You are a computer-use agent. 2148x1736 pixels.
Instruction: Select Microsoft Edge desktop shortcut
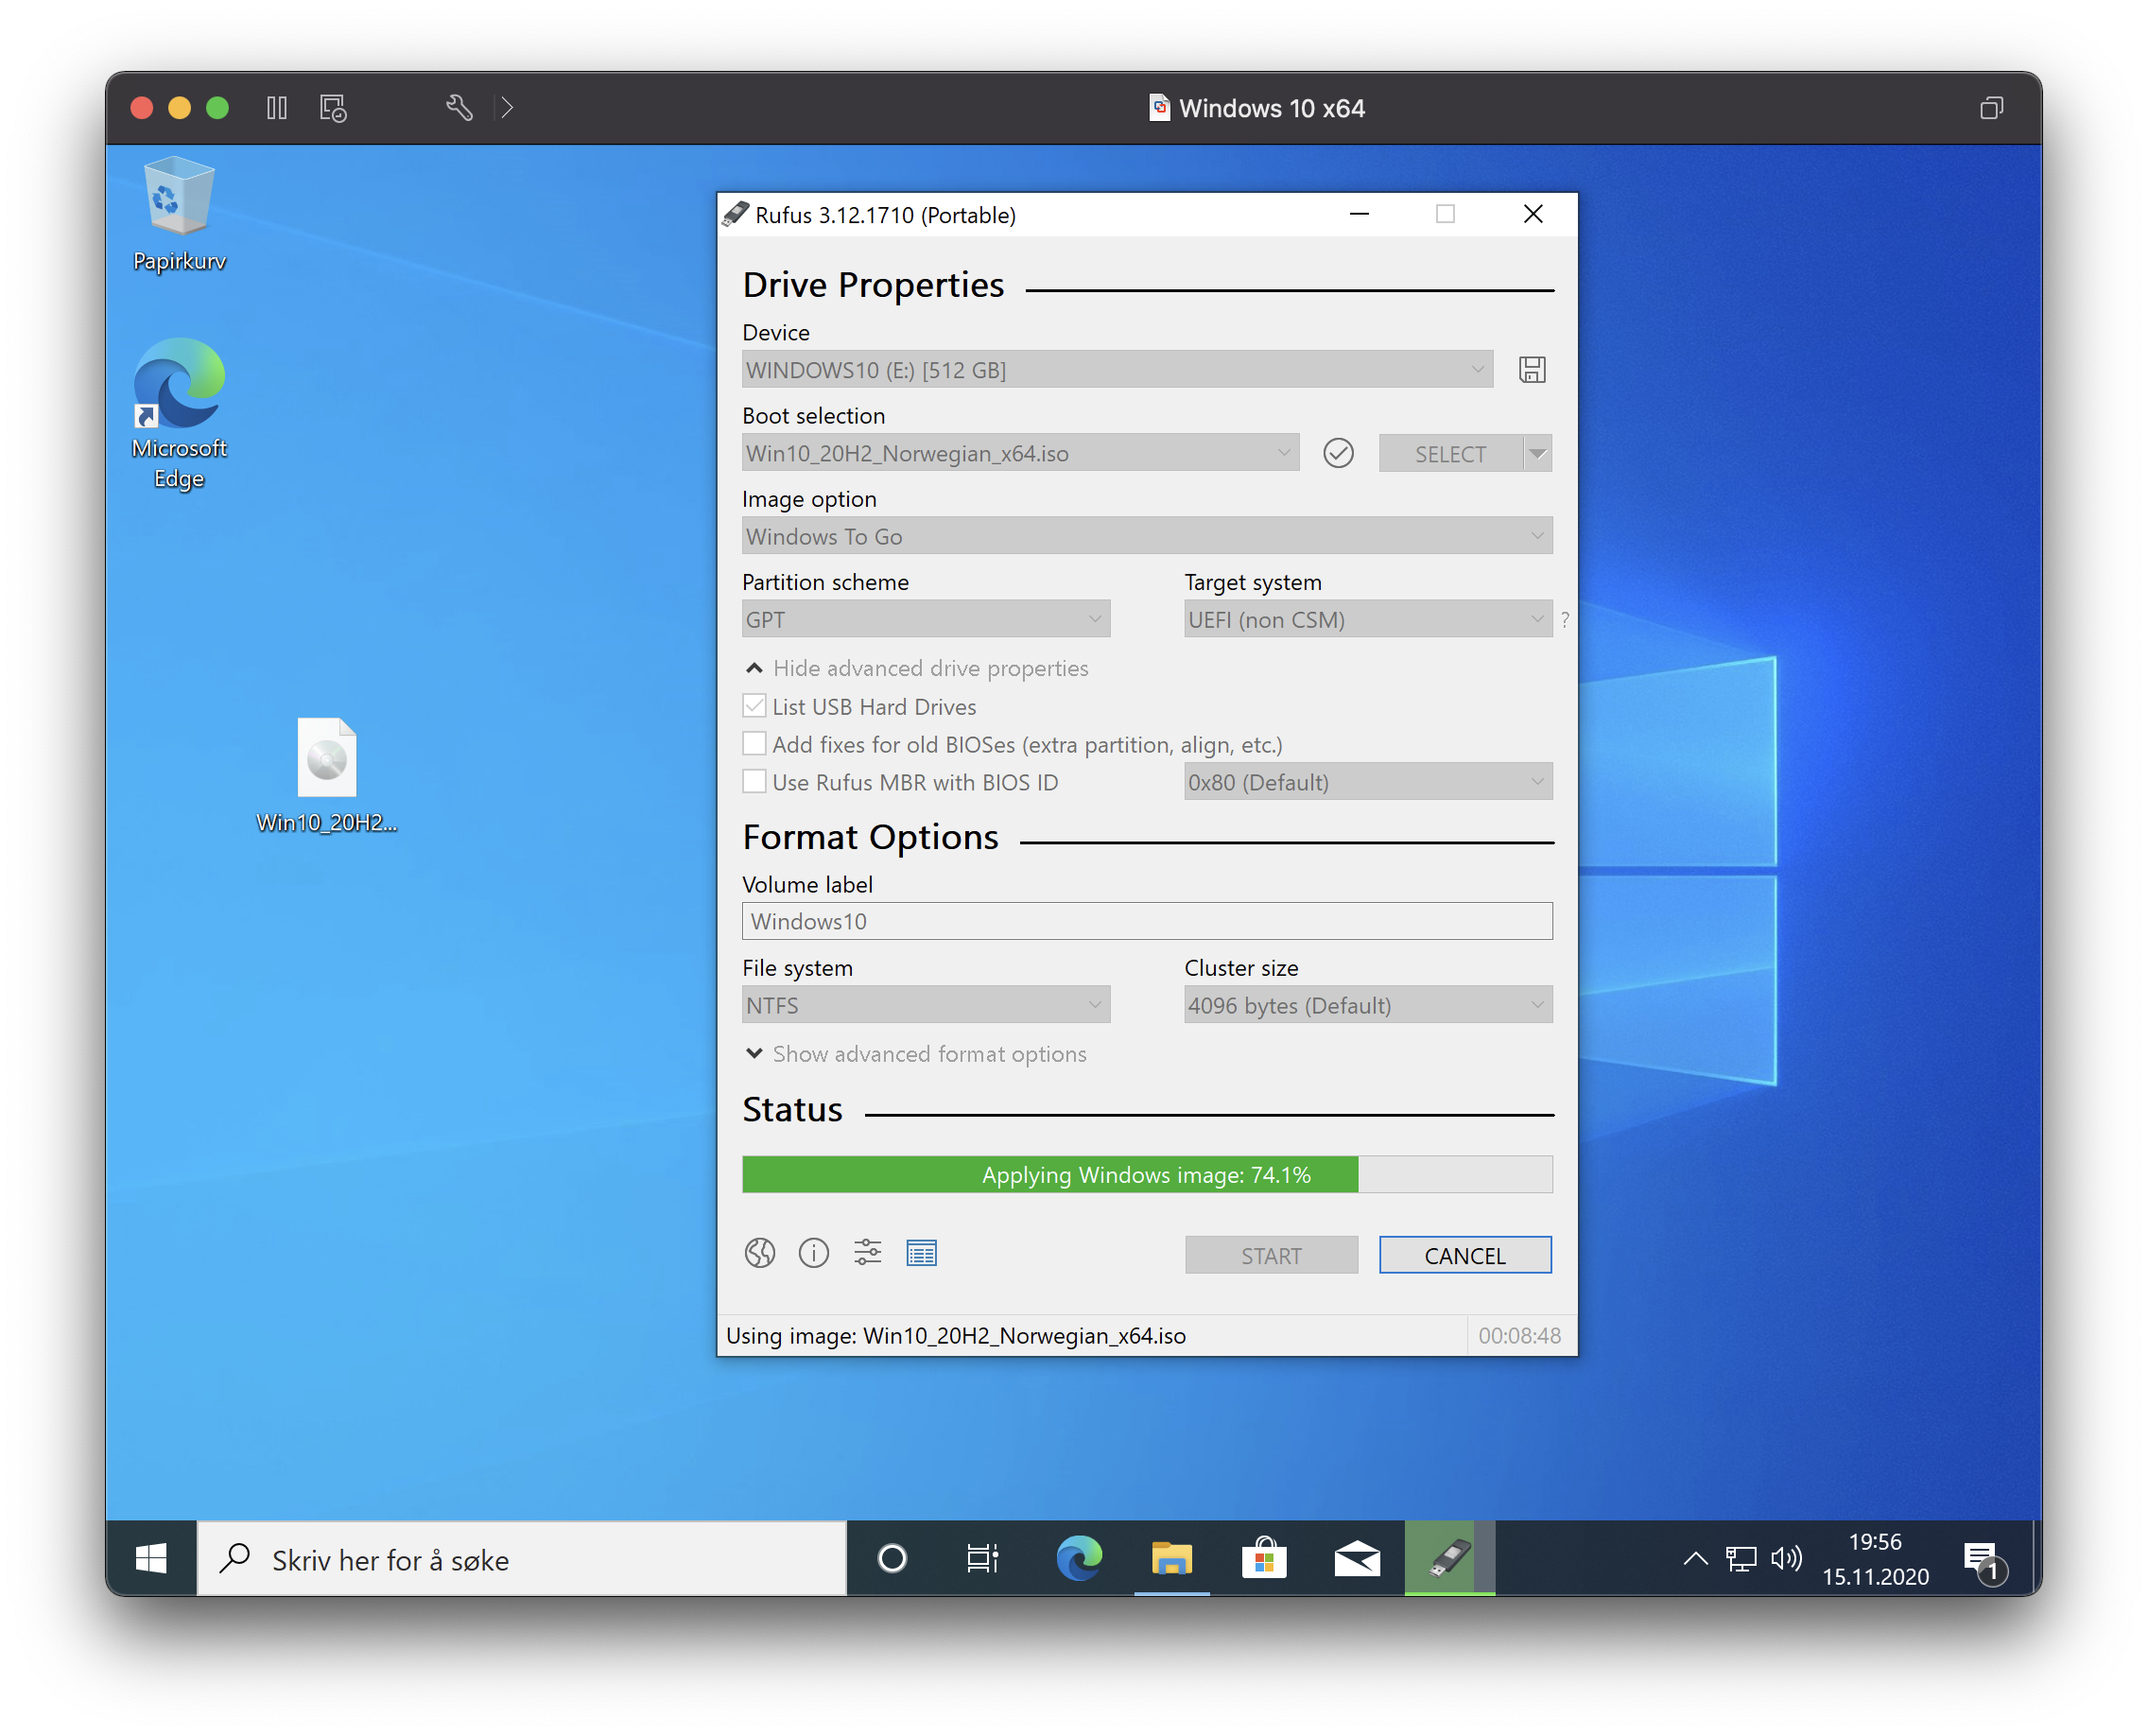tap(179, 413)
